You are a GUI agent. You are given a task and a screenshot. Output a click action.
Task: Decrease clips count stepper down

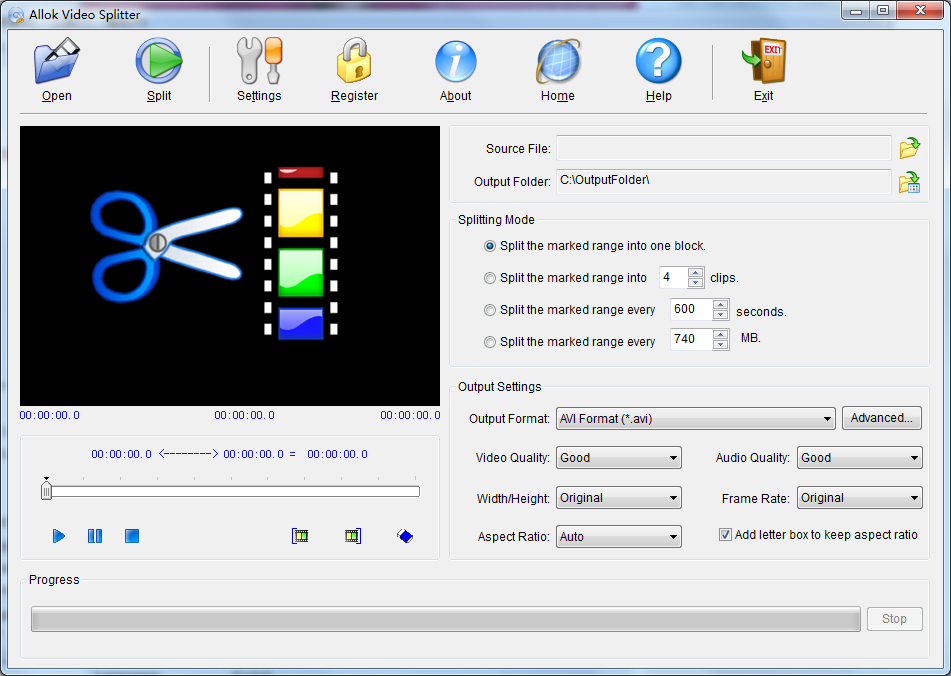point(696,283)
